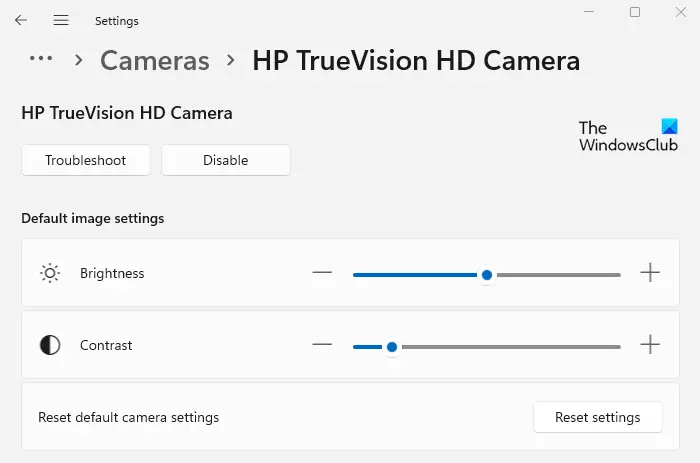Navigate to Cameras breadcrumb

[155, 61]
